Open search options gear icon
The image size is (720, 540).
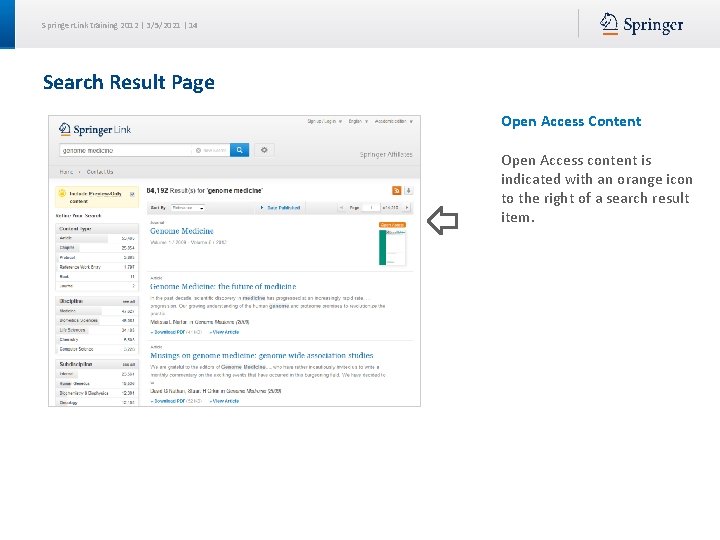(264, 150)
